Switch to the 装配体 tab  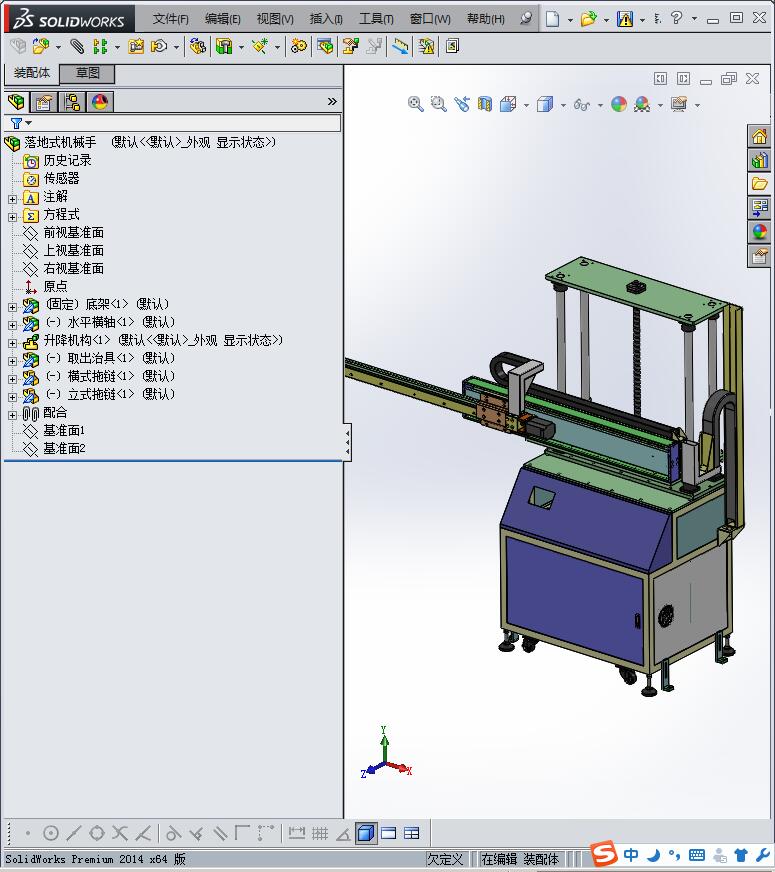[32, 73]
